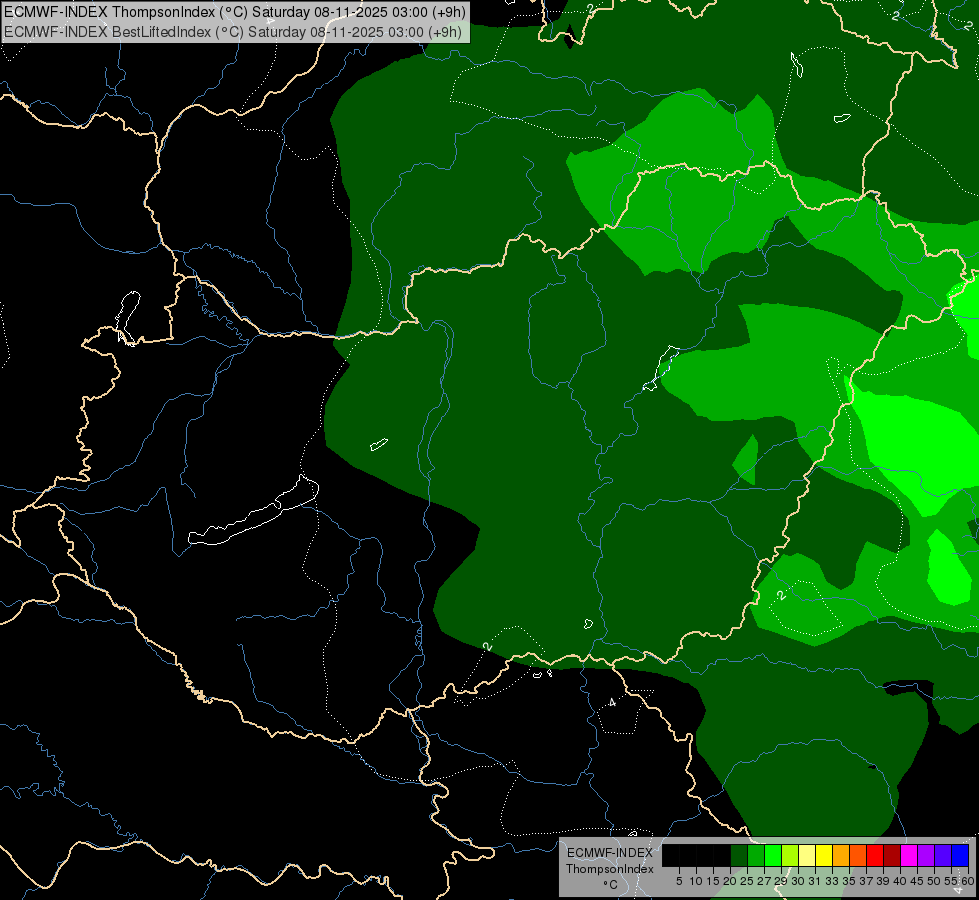Click legend scale value 30
979x900 pixels.
click(798, 881)
